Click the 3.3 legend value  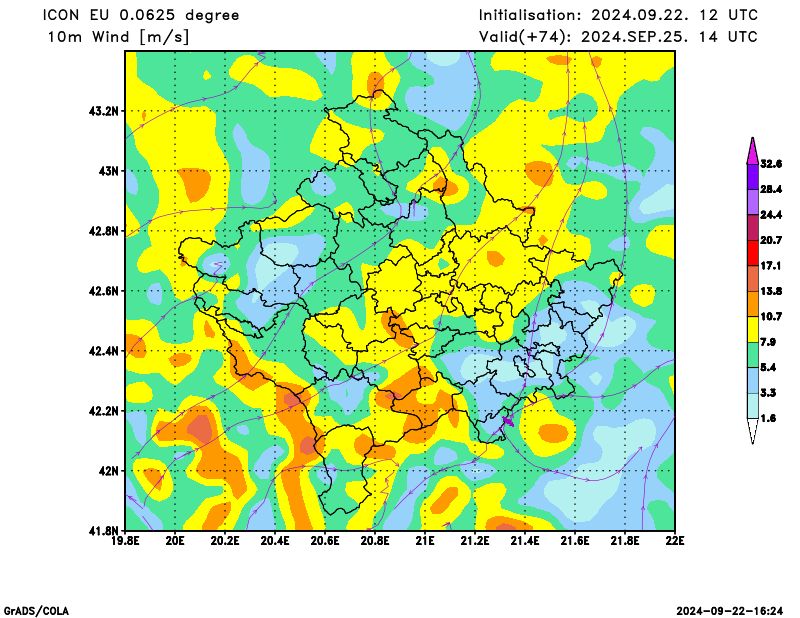[x=768, y=393]
